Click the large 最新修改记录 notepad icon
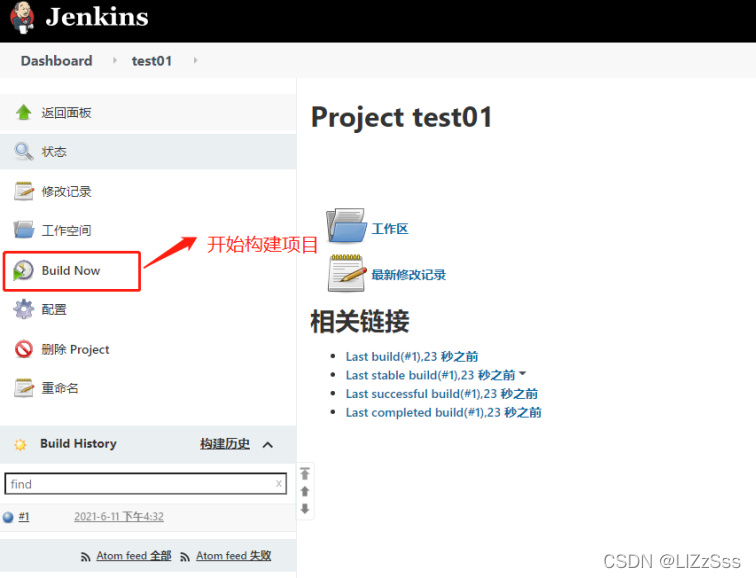 click(346, 273)
